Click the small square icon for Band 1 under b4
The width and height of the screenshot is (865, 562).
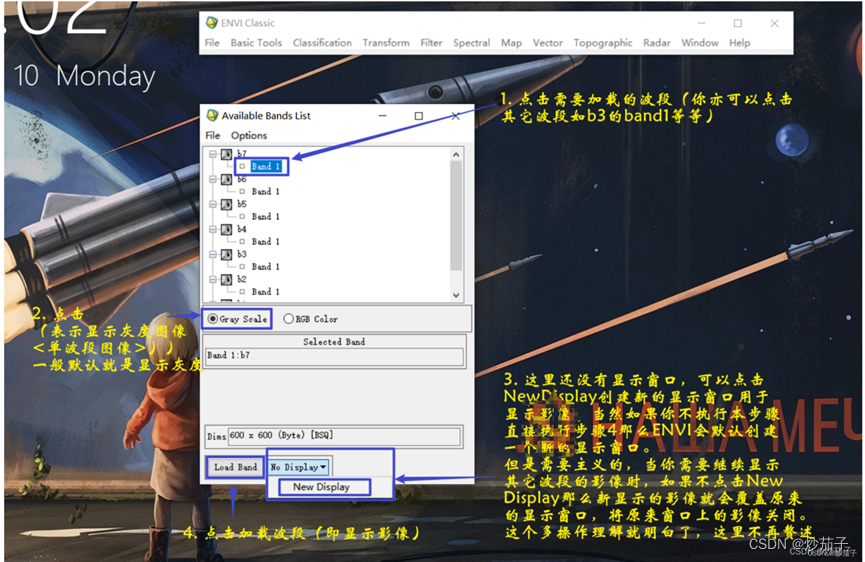(242, 242)
